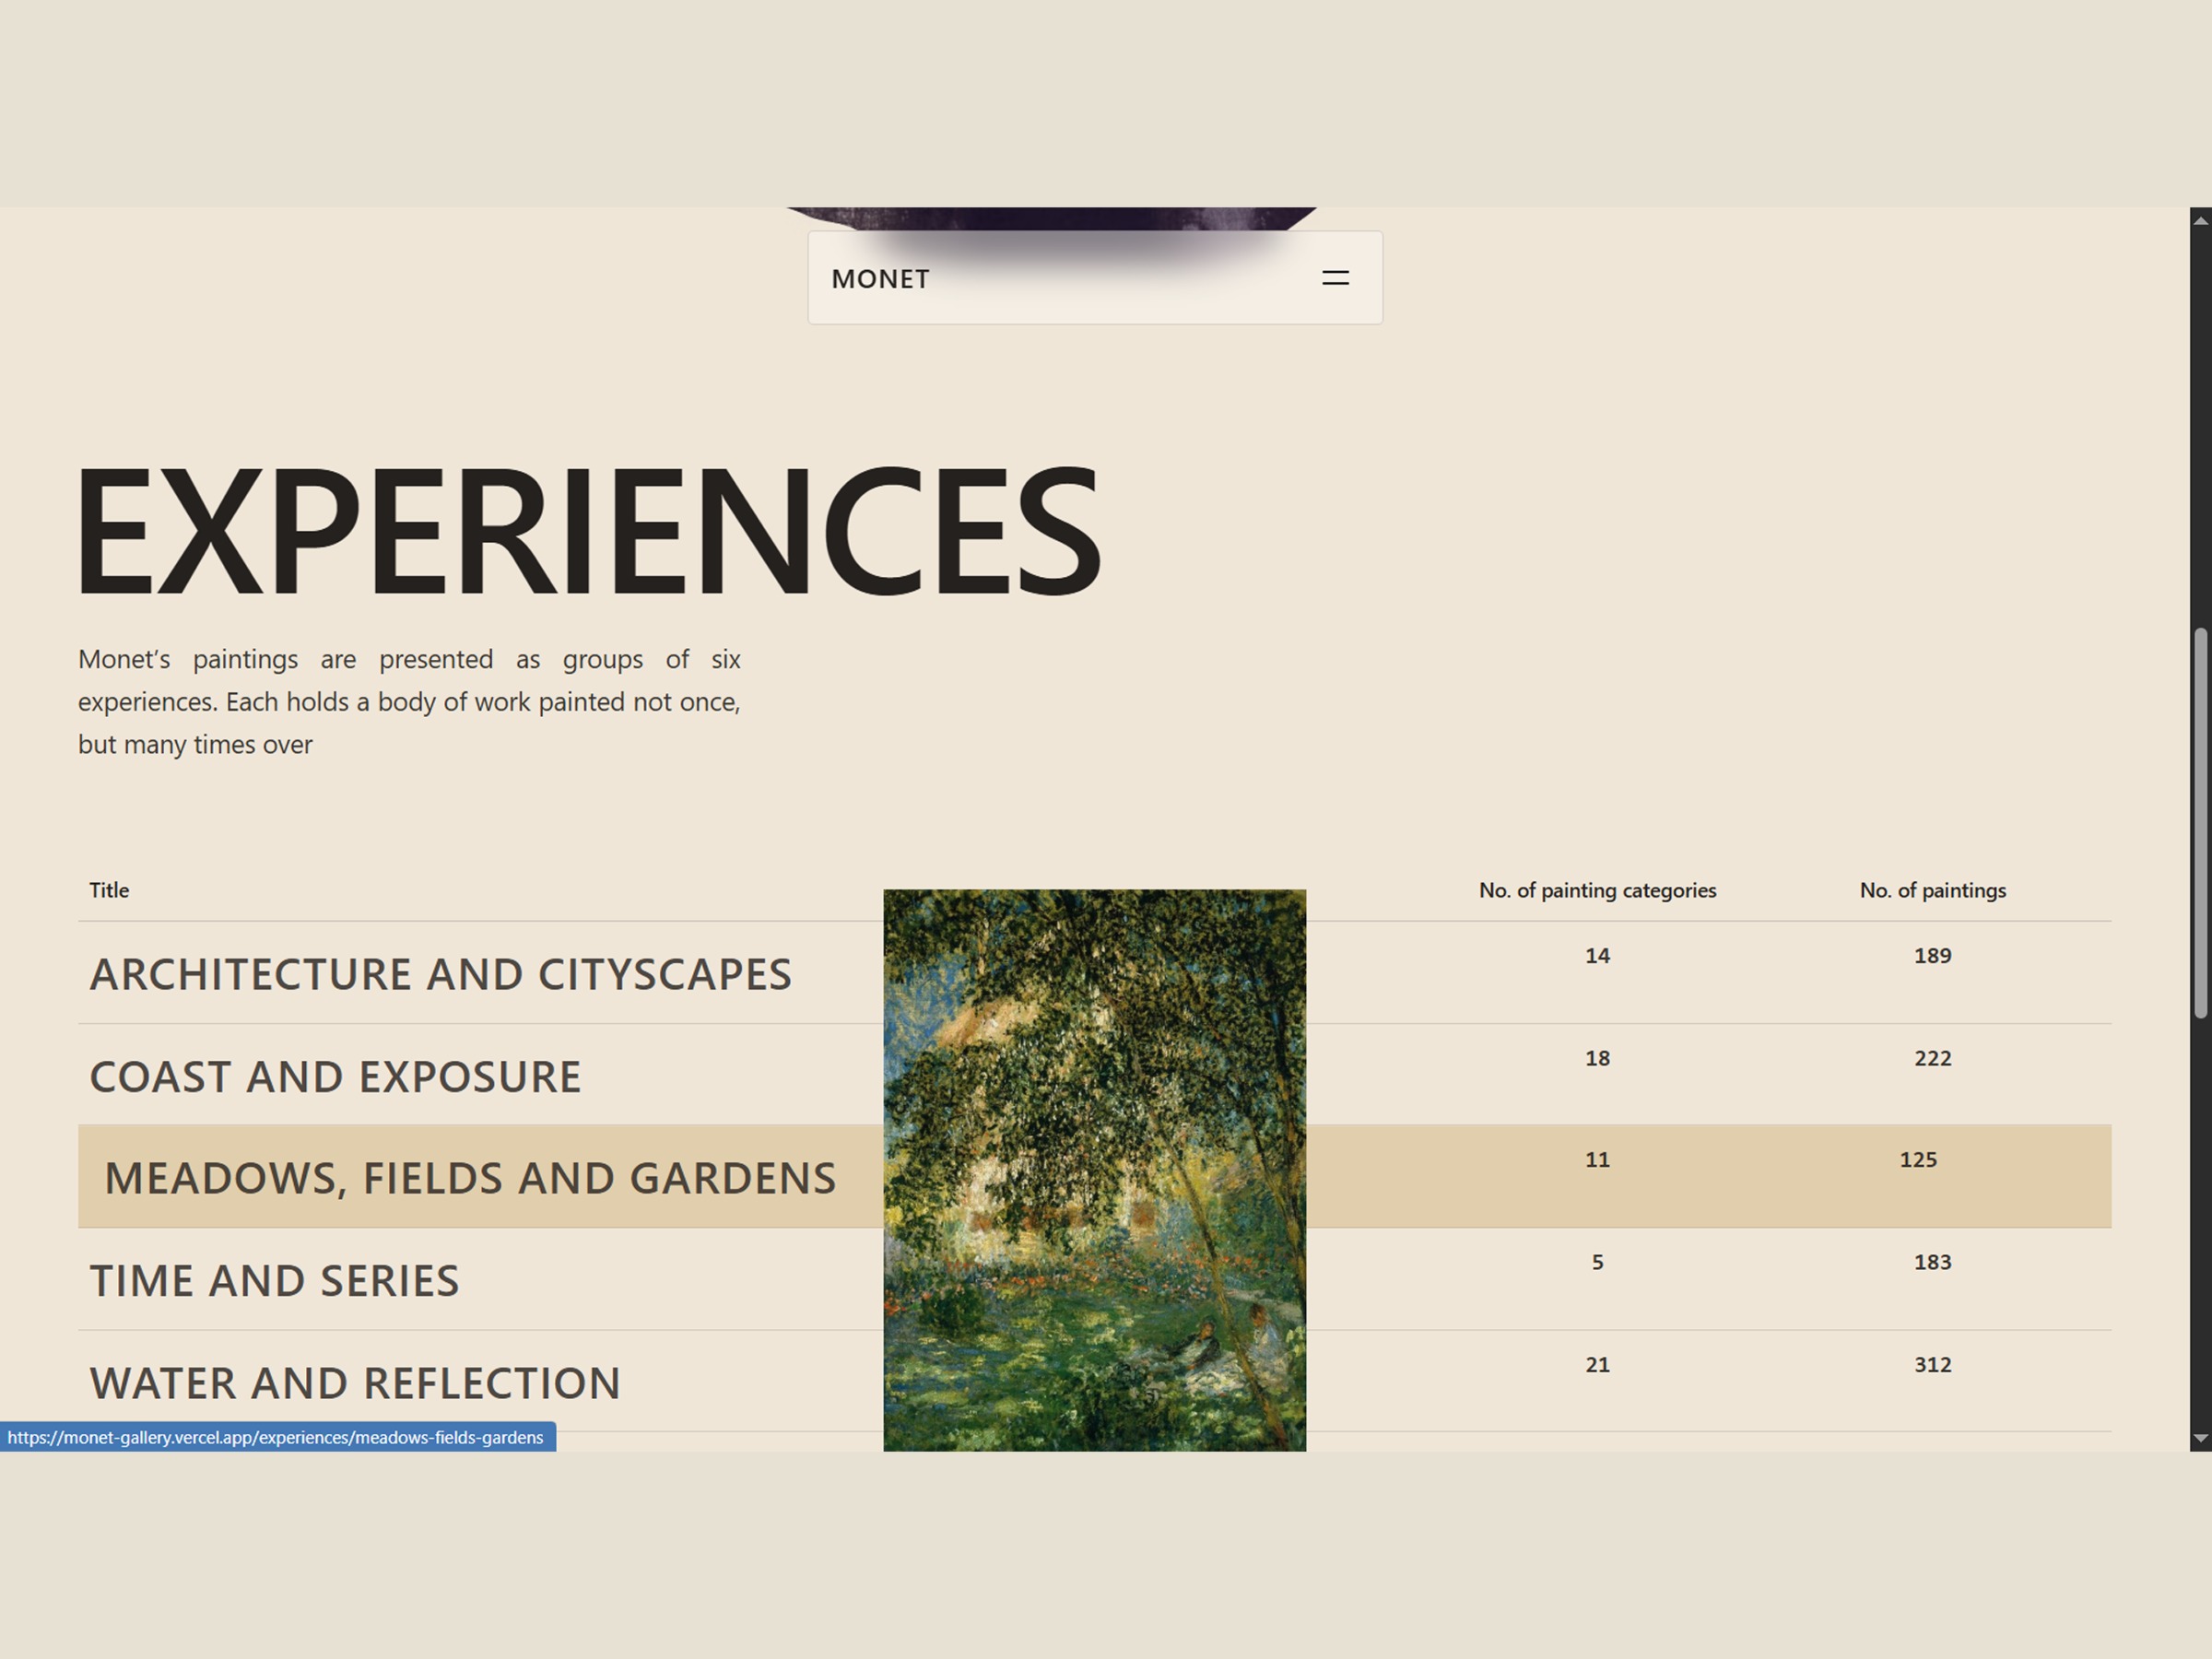2212x1659 pixels.
Task: Click the 312 paintings count for Water
Action: 1932,1364
